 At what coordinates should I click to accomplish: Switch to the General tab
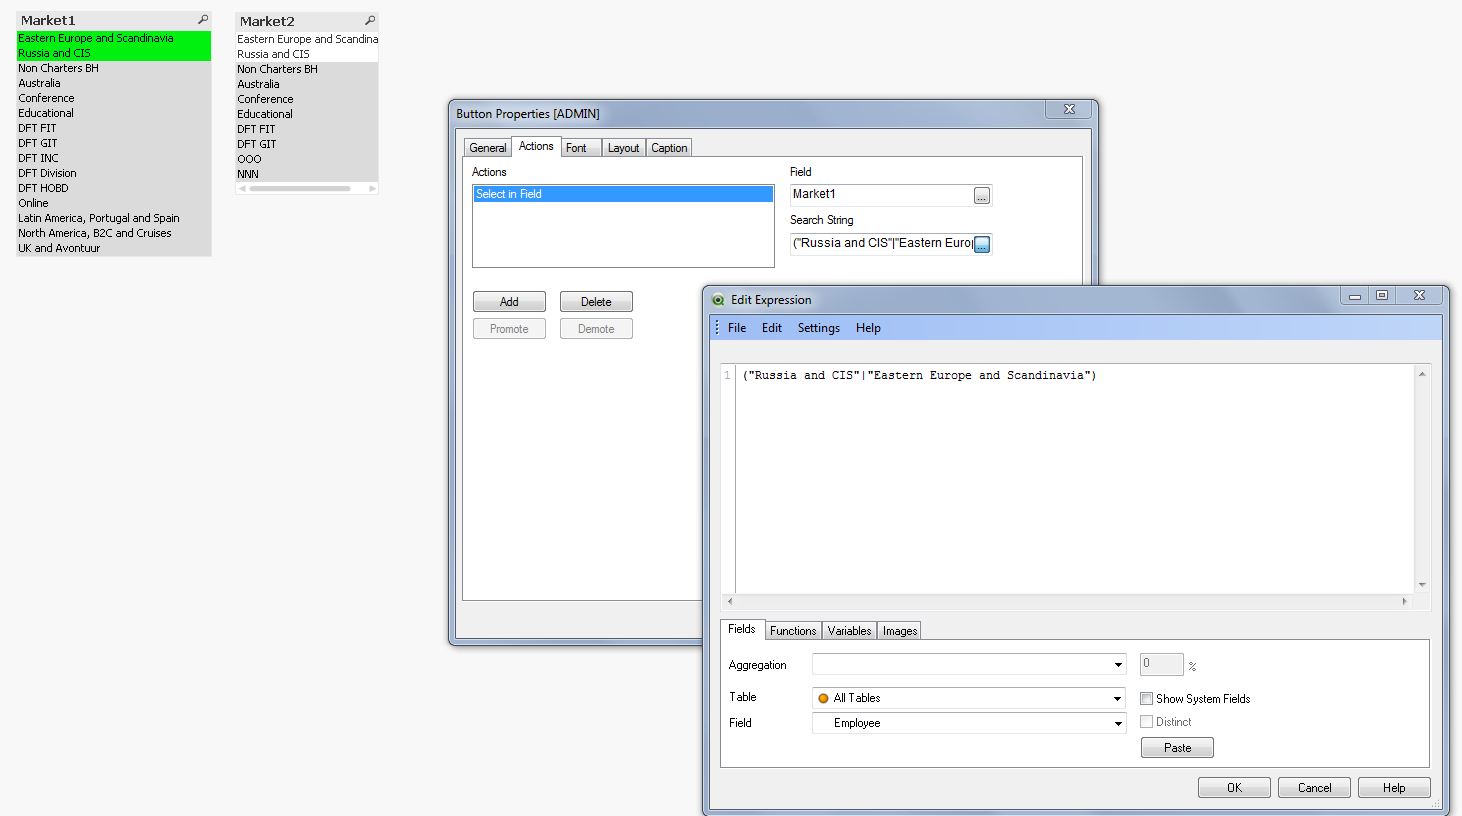pos(488,148)
